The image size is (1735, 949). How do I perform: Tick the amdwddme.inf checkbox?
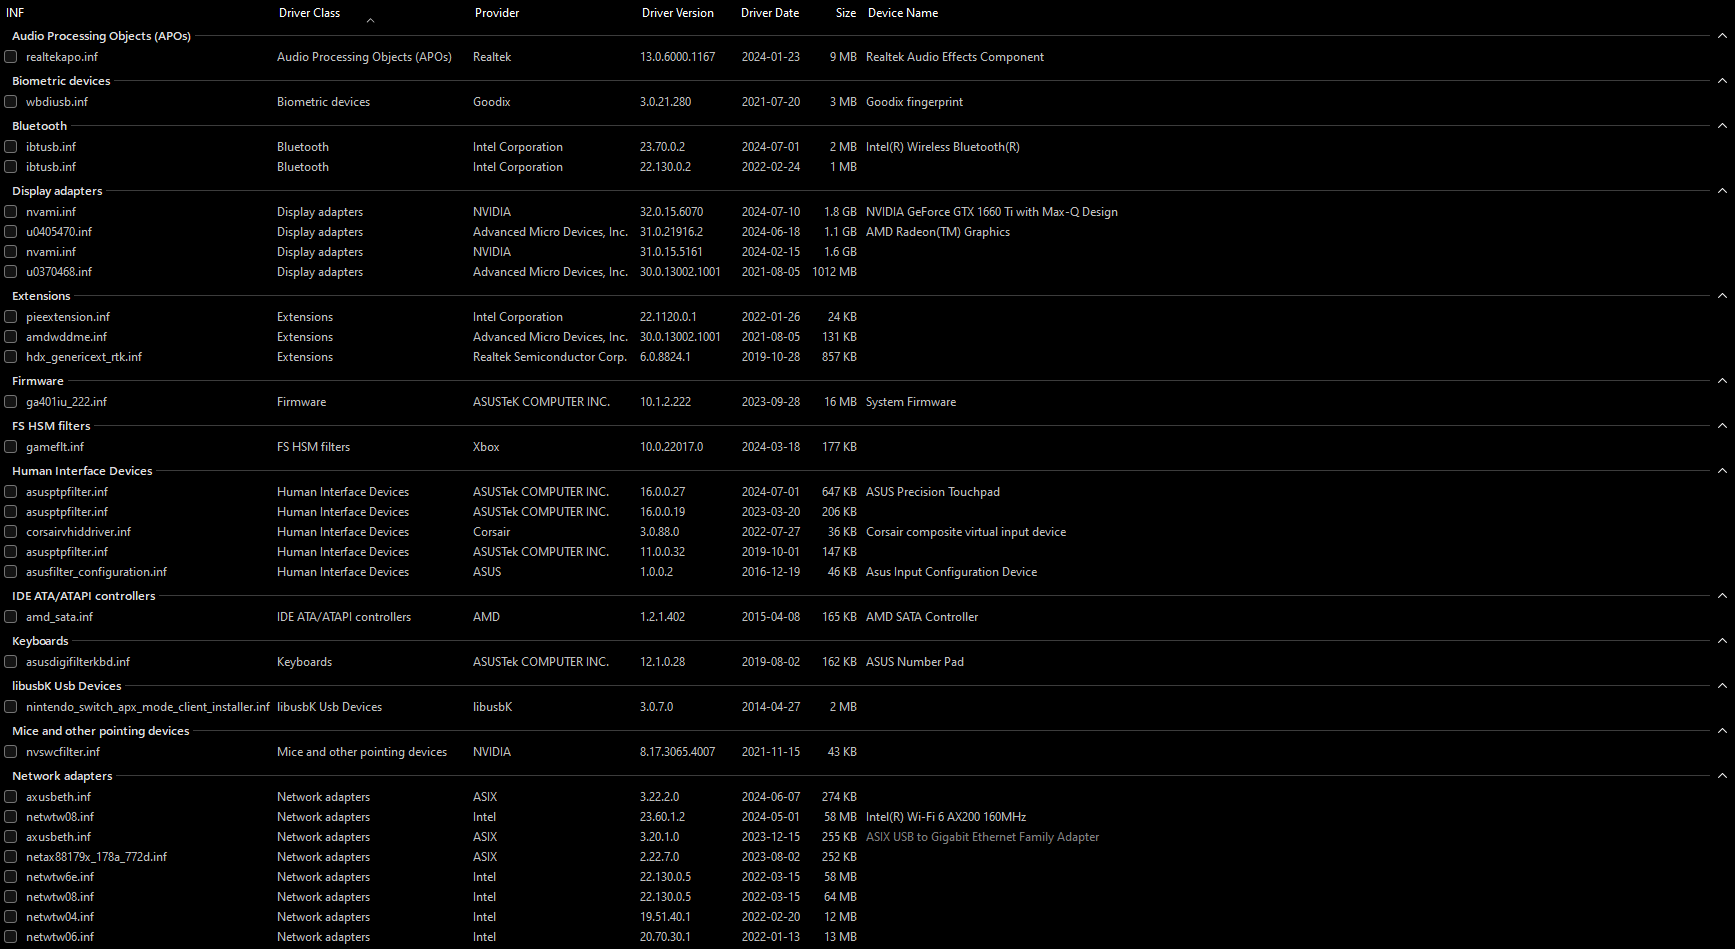pyautogui.click(x=11, y=337)
